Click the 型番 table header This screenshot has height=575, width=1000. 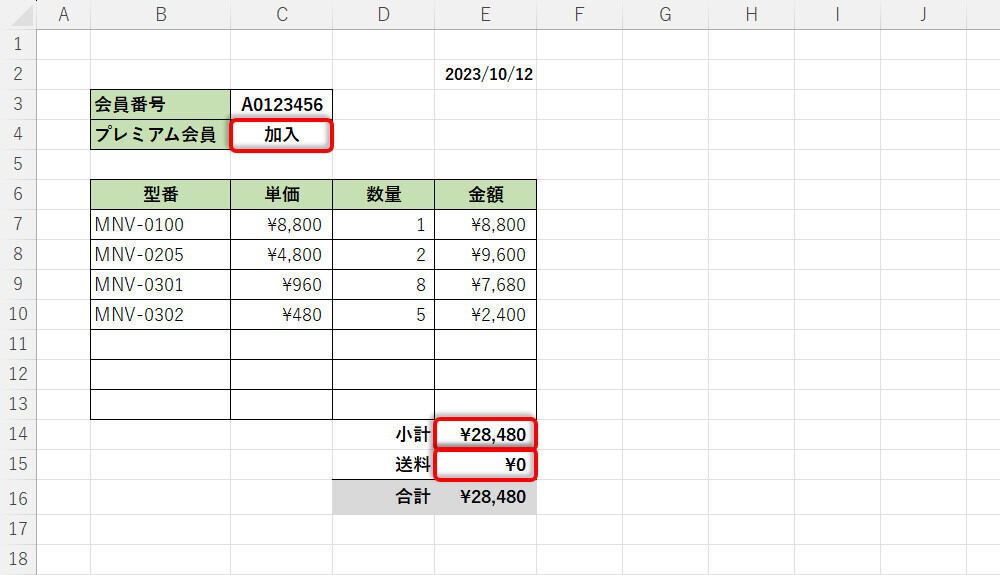tap(161, 194)
